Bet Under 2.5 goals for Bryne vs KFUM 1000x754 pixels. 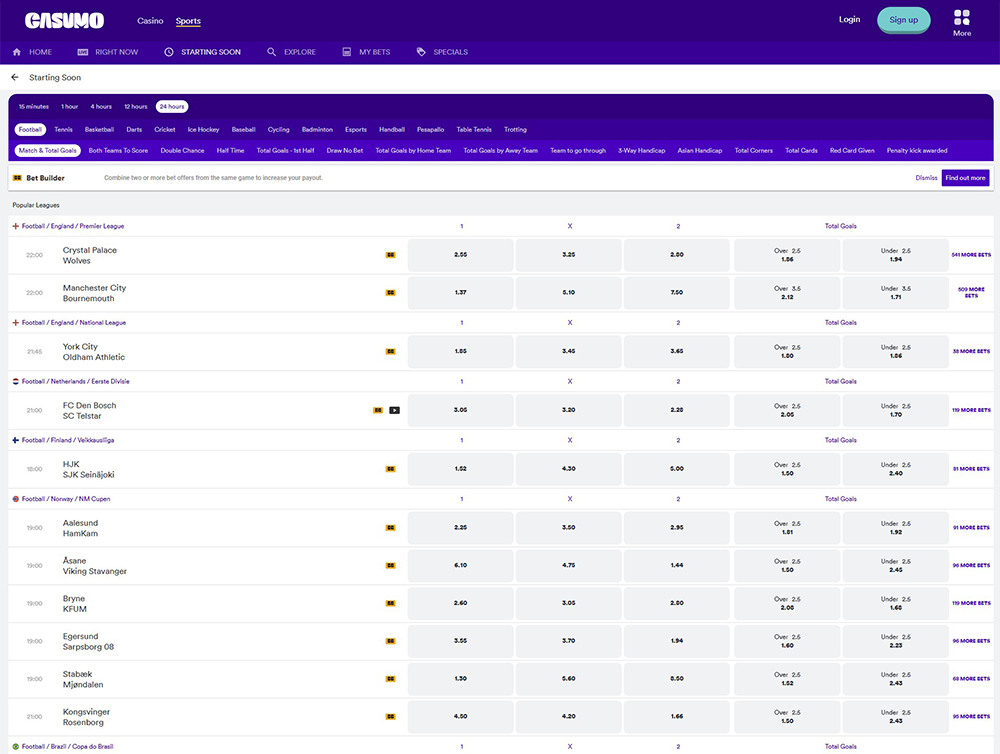895,603
